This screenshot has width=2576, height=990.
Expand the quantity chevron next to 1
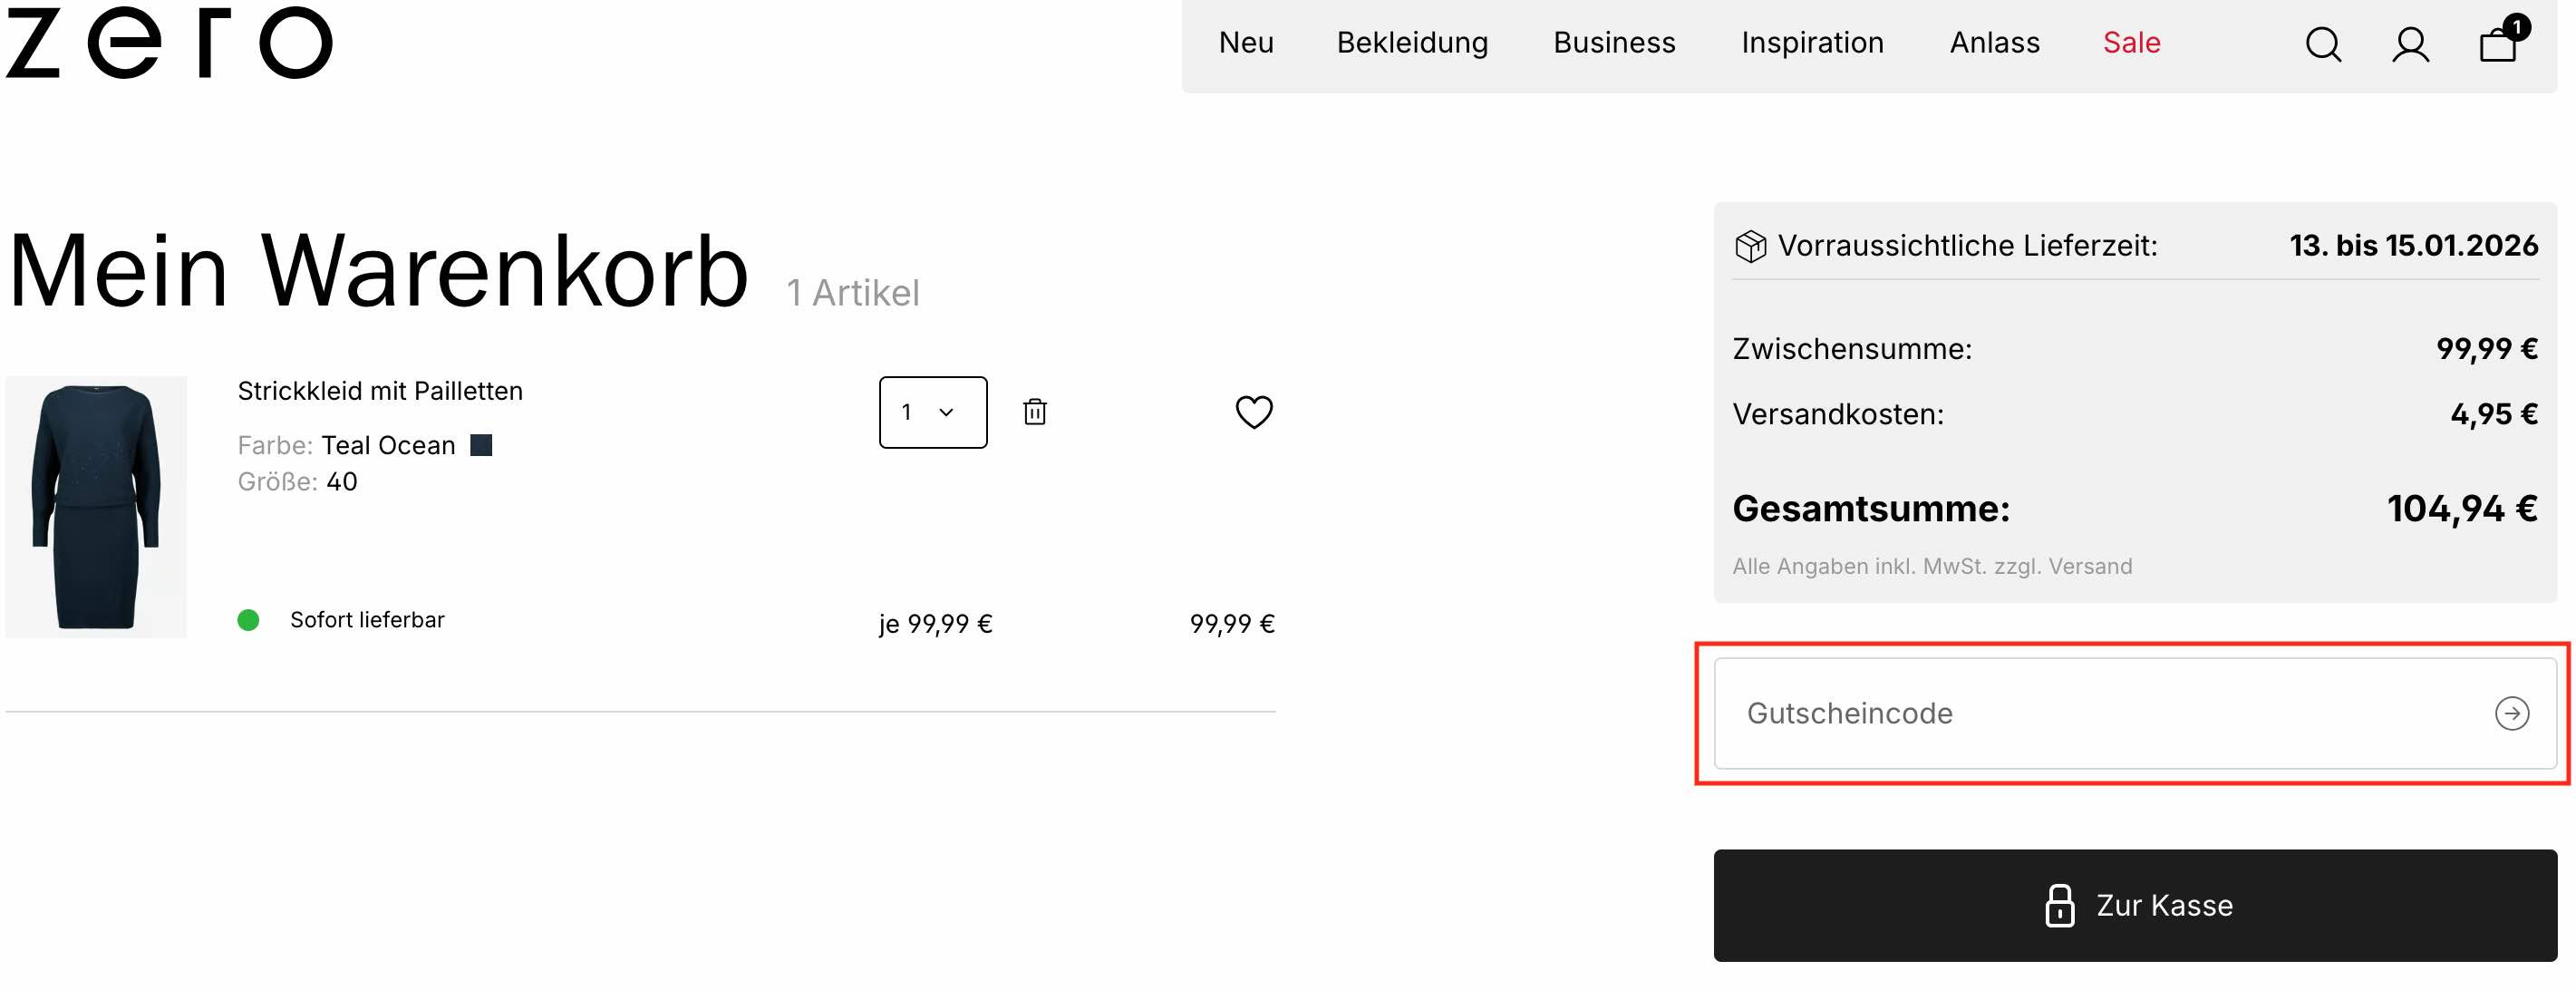[x=946, y=412]
